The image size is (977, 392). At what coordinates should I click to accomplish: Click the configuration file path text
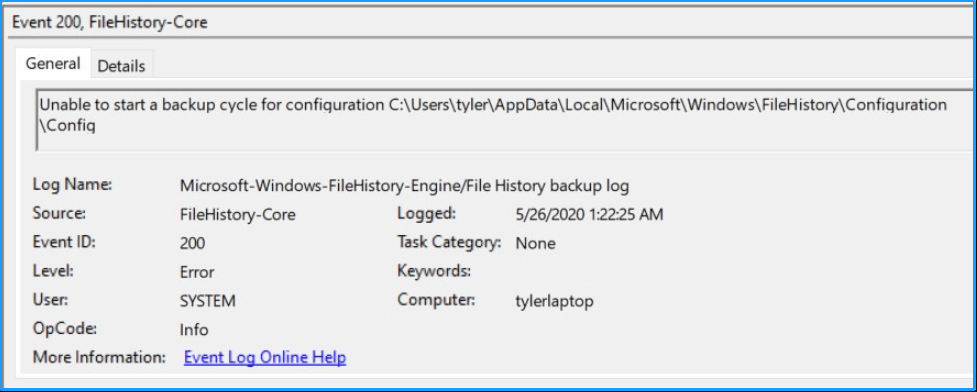point(492,115)
